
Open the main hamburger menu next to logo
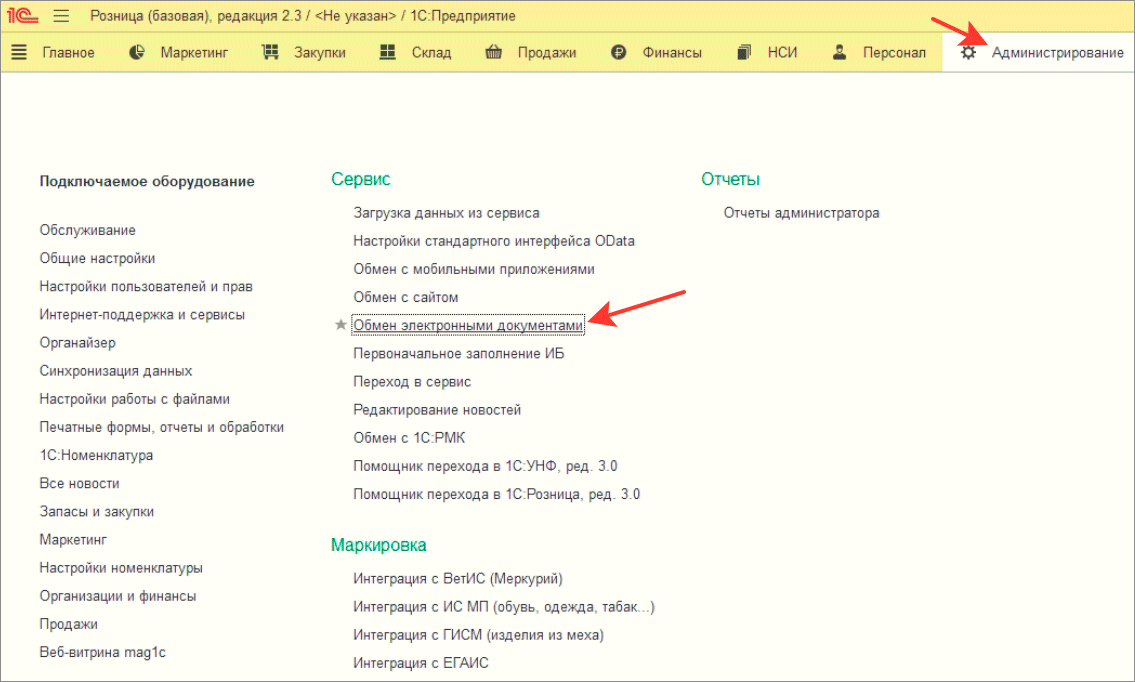61,15
